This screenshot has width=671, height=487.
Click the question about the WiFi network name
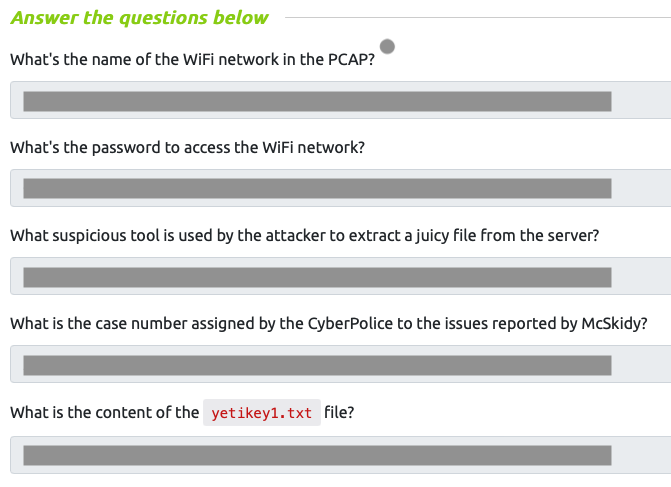(x=192, y=59)
